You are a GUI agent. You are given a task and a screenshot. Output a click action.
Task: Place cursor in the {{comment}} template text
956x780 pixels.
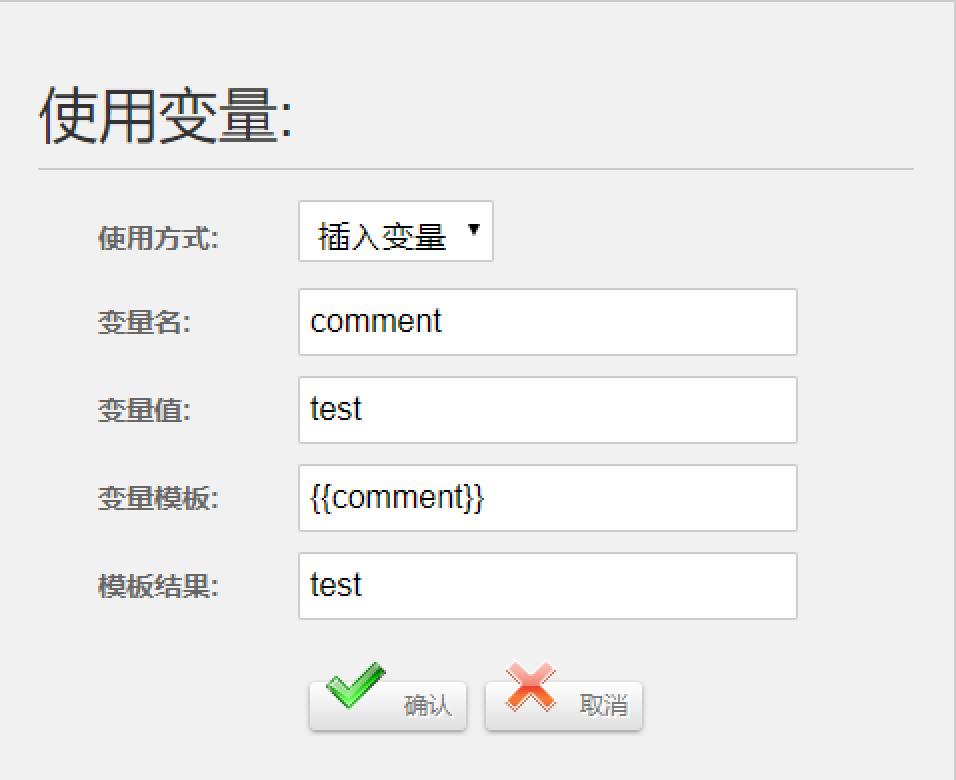pyautogui.click(x=397, y=498)
